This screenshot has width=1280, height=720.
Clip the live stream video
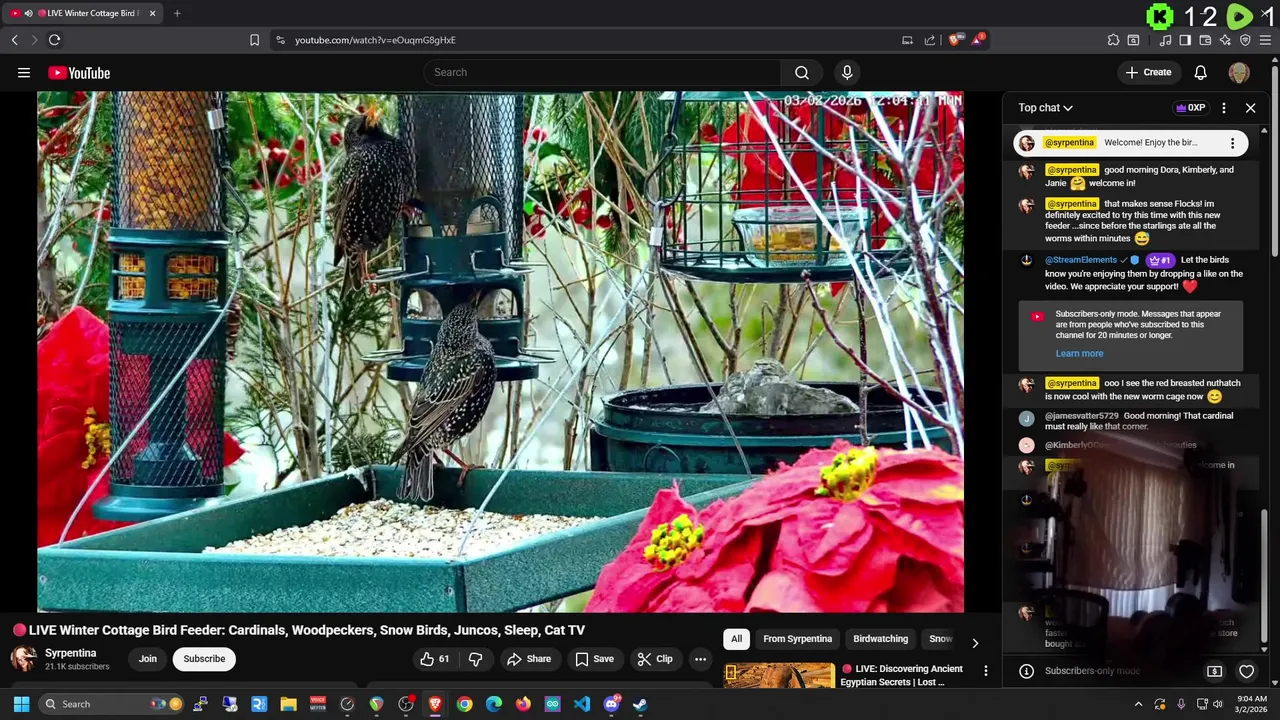point(655,659)
